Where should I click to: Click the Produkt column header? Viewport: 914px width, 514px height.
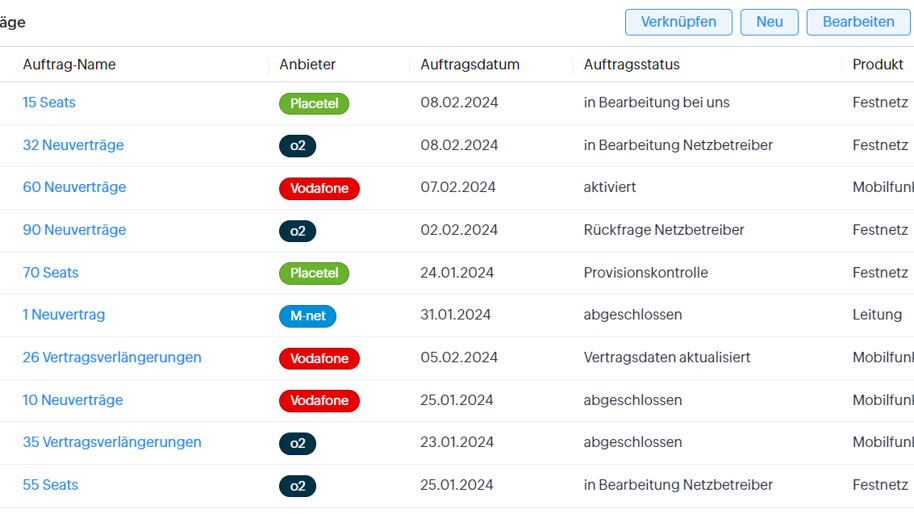point(877,65)
